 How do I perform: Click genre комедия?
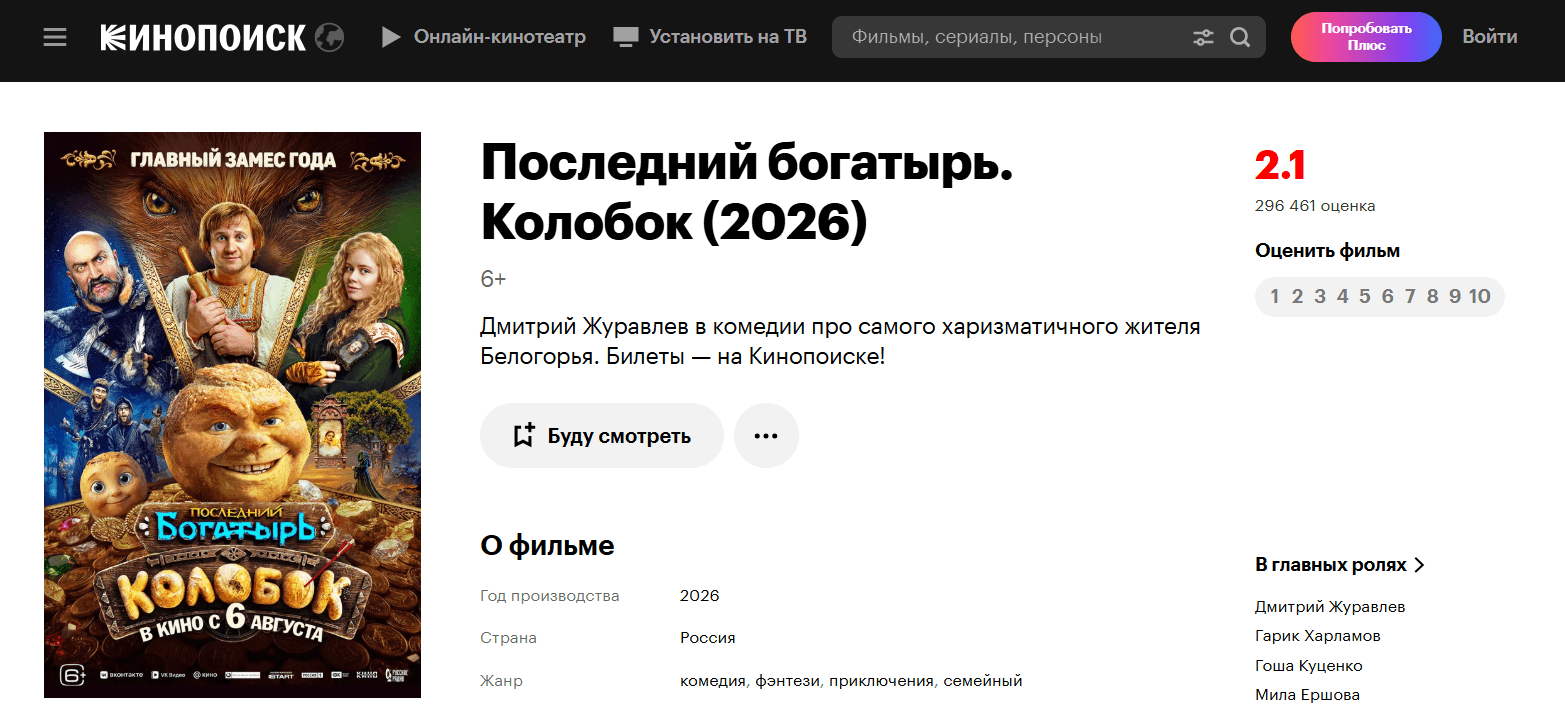pyautogui.click(x=713, y=681)
